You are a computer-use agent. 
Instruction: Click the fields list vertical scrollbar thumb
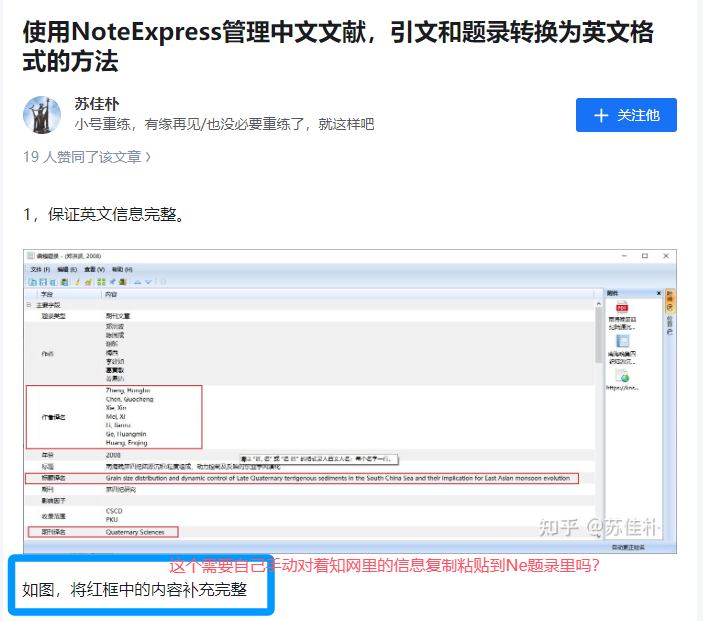[x=599, y=335]
